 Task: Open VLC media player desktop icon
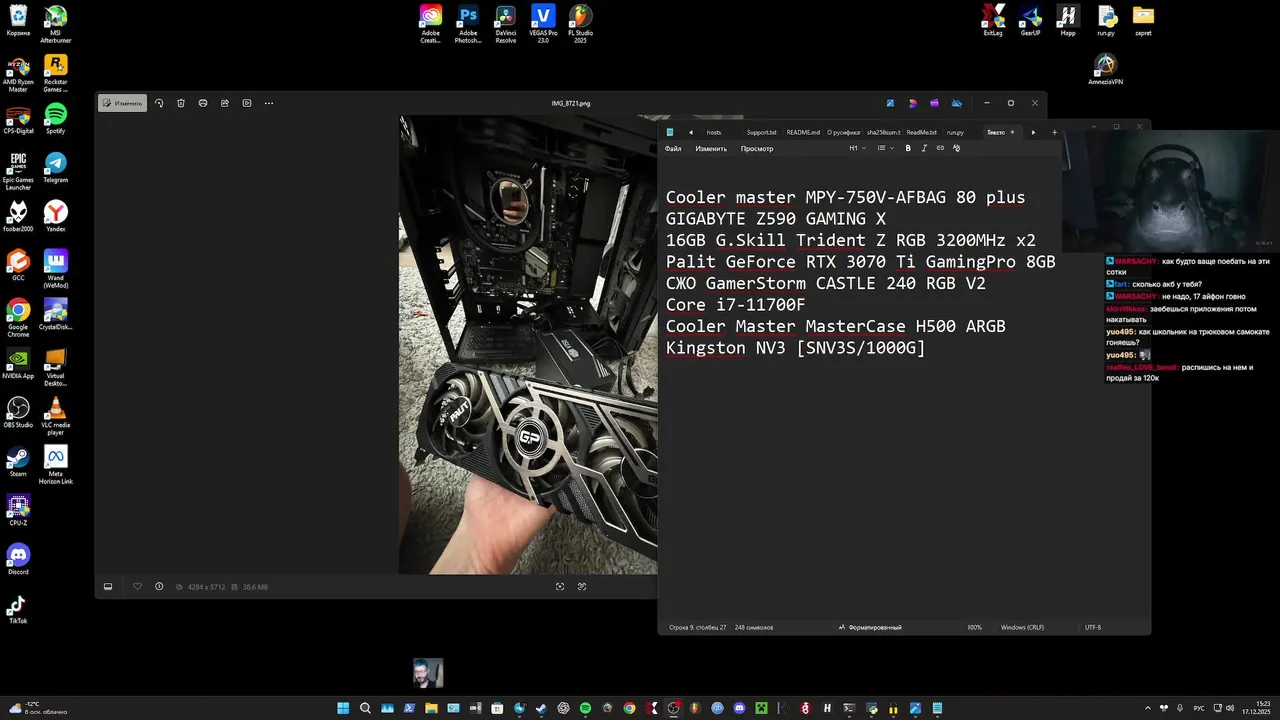[x=56, y=416]
